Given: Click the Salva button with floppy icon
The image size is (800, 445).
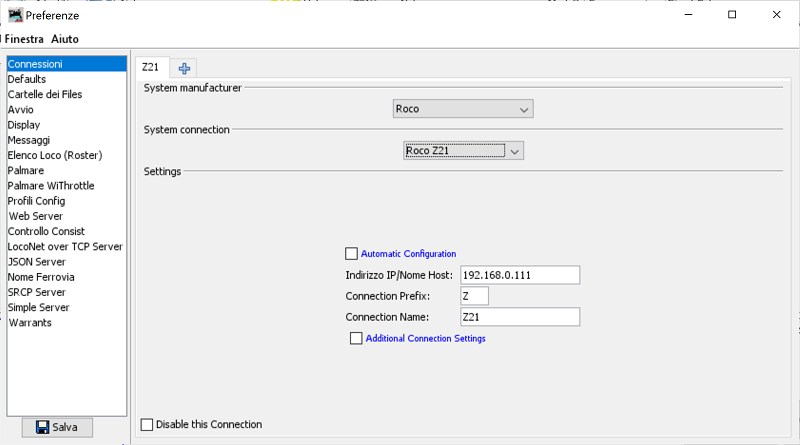Looking at the screenshot, I should [x=56, y=427].
